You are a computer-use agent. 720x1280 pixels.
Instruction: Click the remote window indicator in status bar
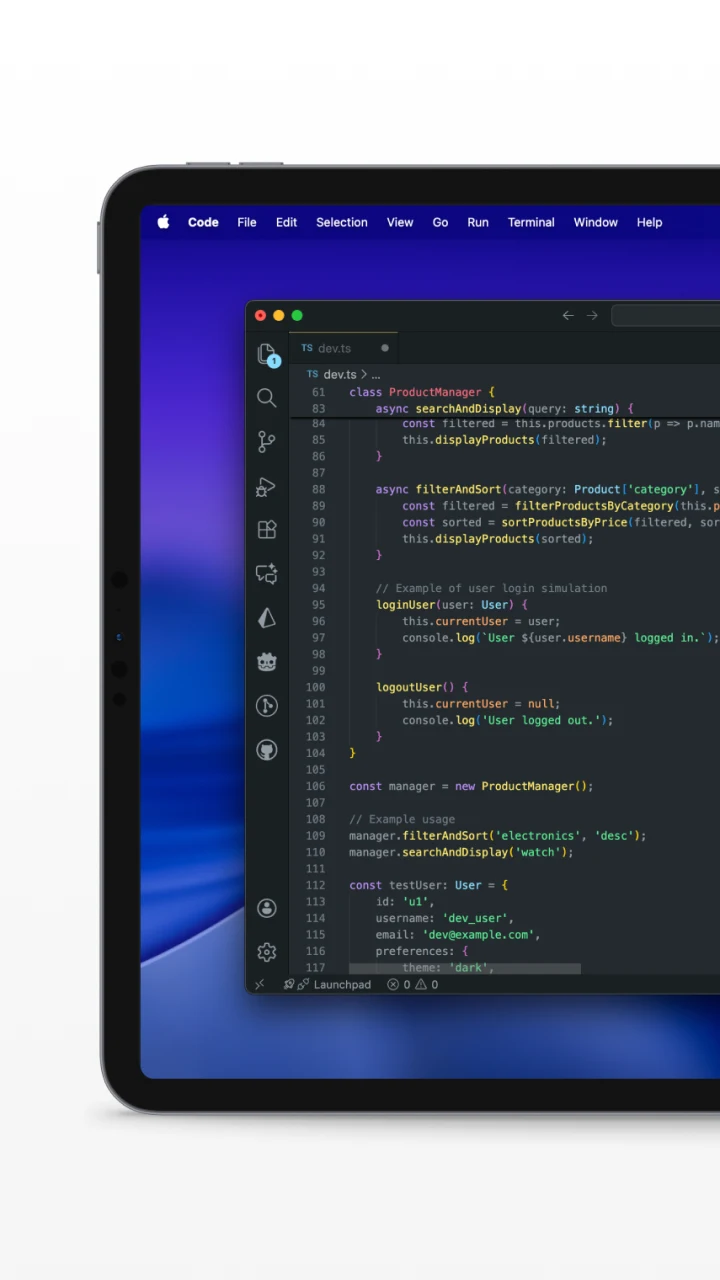260,985
